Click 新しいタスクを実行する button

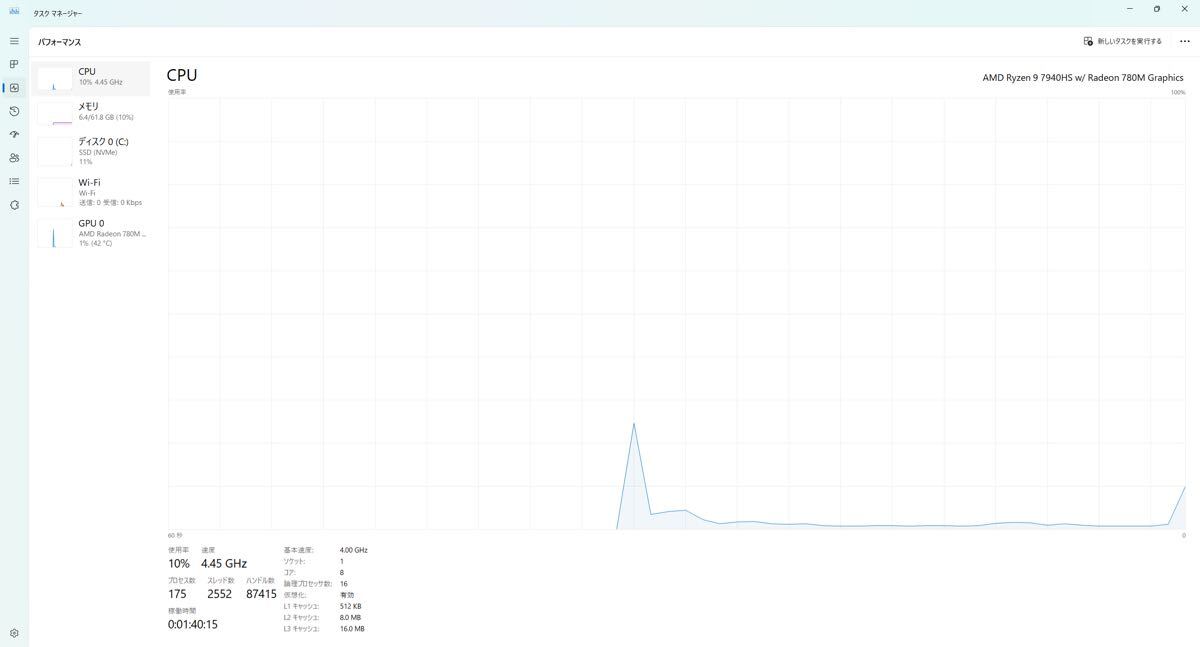point(1123,41)
